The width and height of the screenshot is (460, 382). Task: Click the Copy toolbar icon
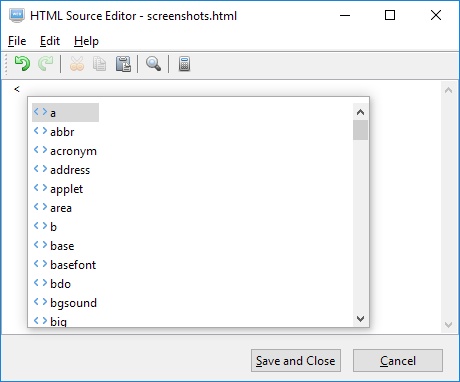click(x=99, y=64)
